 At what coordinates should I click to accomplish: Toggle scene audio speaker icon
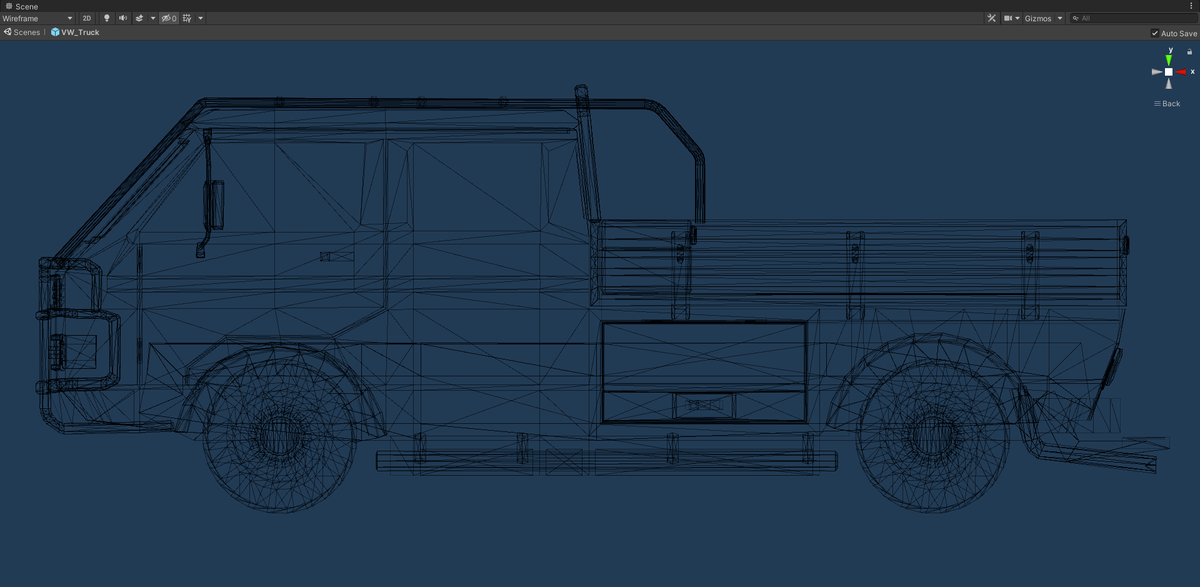123,18
